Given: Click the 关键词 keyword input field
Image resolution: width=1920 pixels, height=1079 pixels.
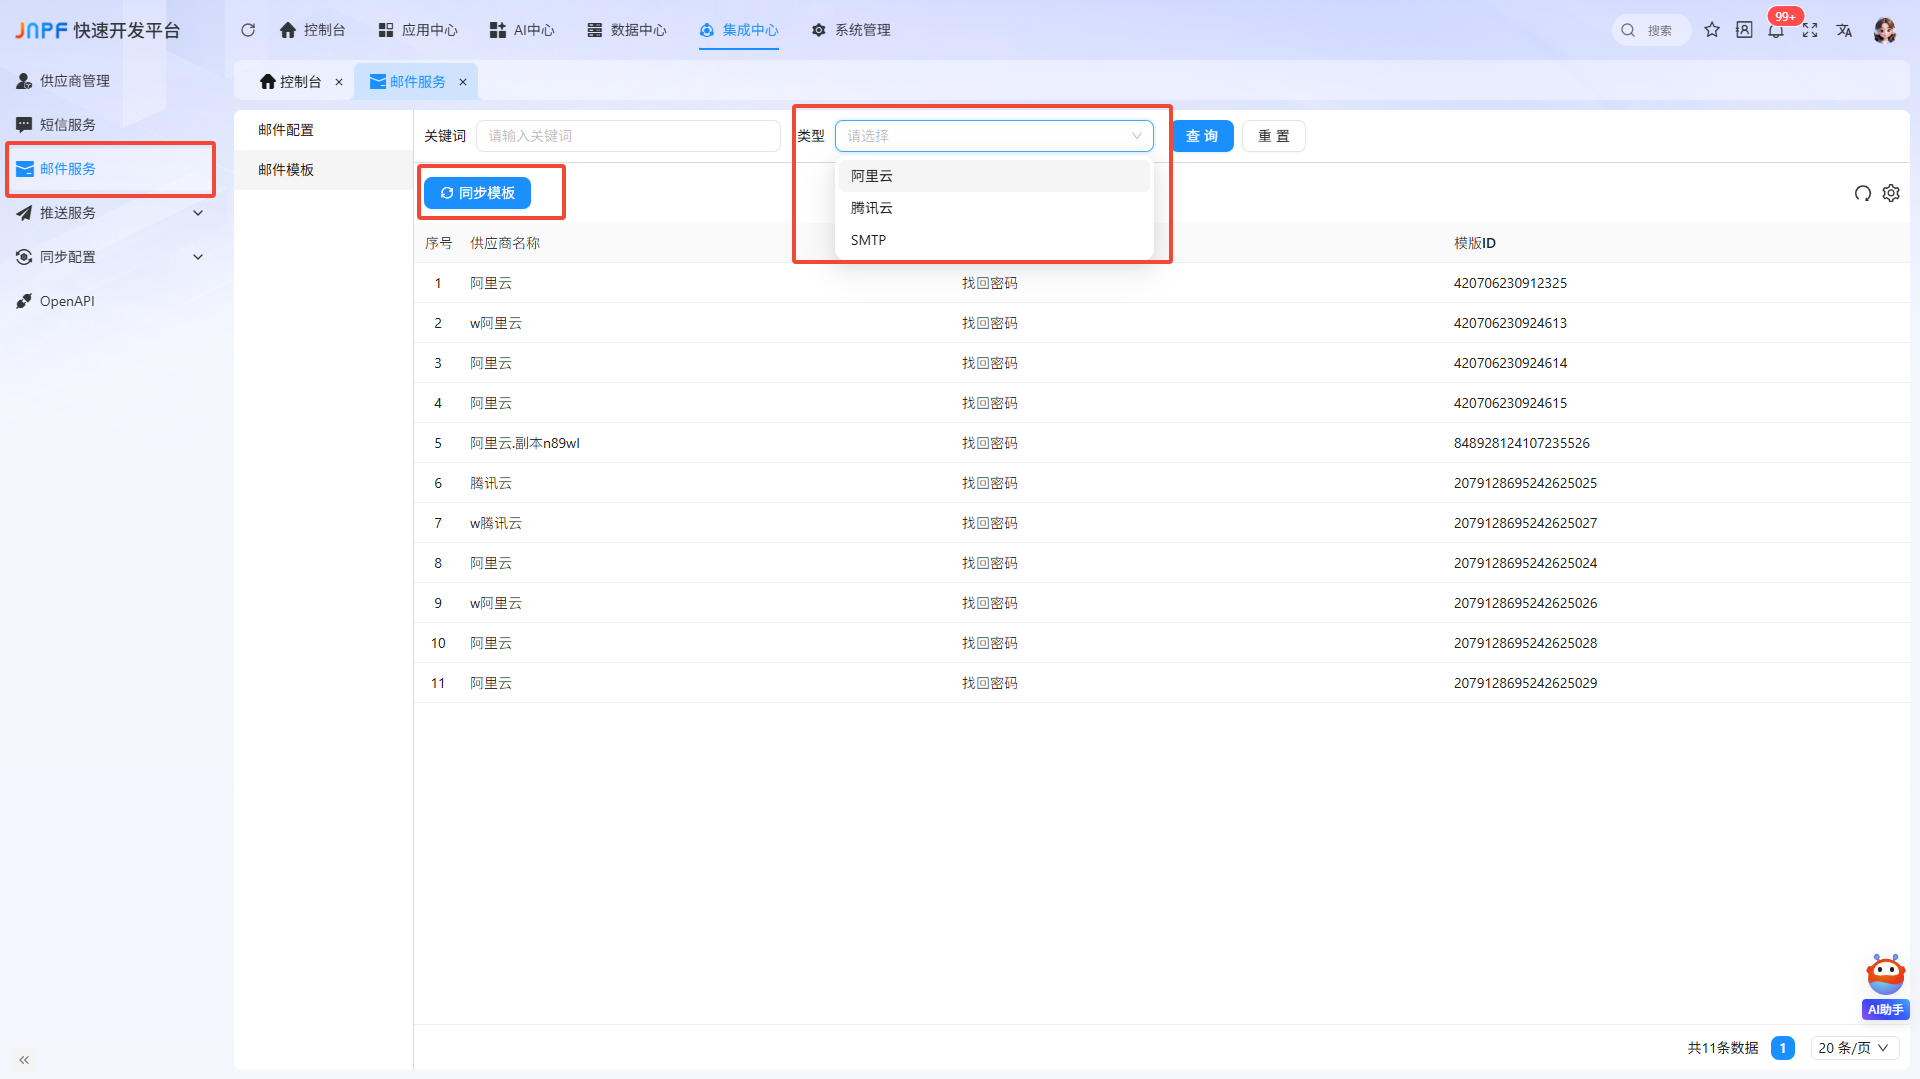Looking at the screenshot, I should (628, 136).
